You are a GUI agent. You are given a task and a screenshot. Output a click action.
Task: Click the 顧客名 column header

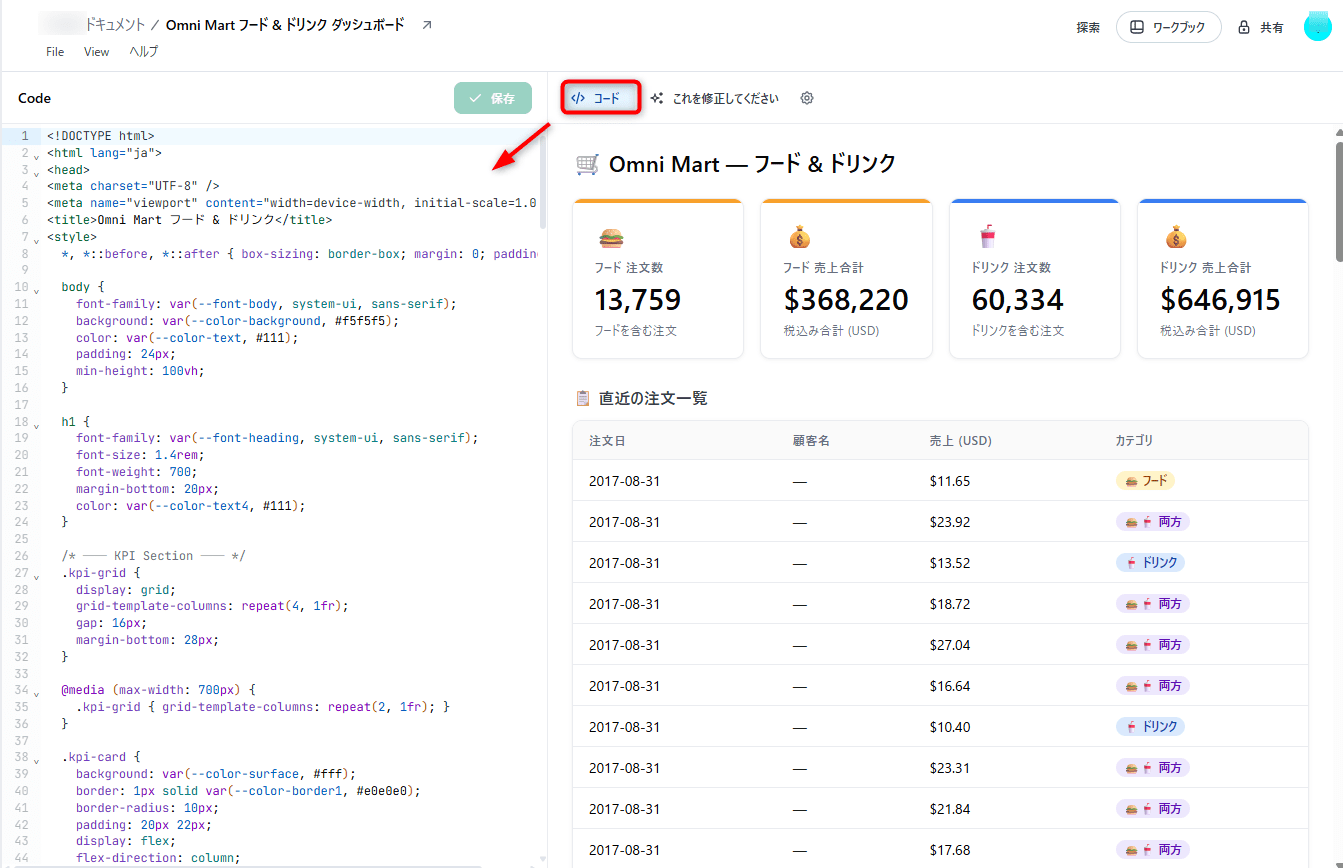[811, 440]
